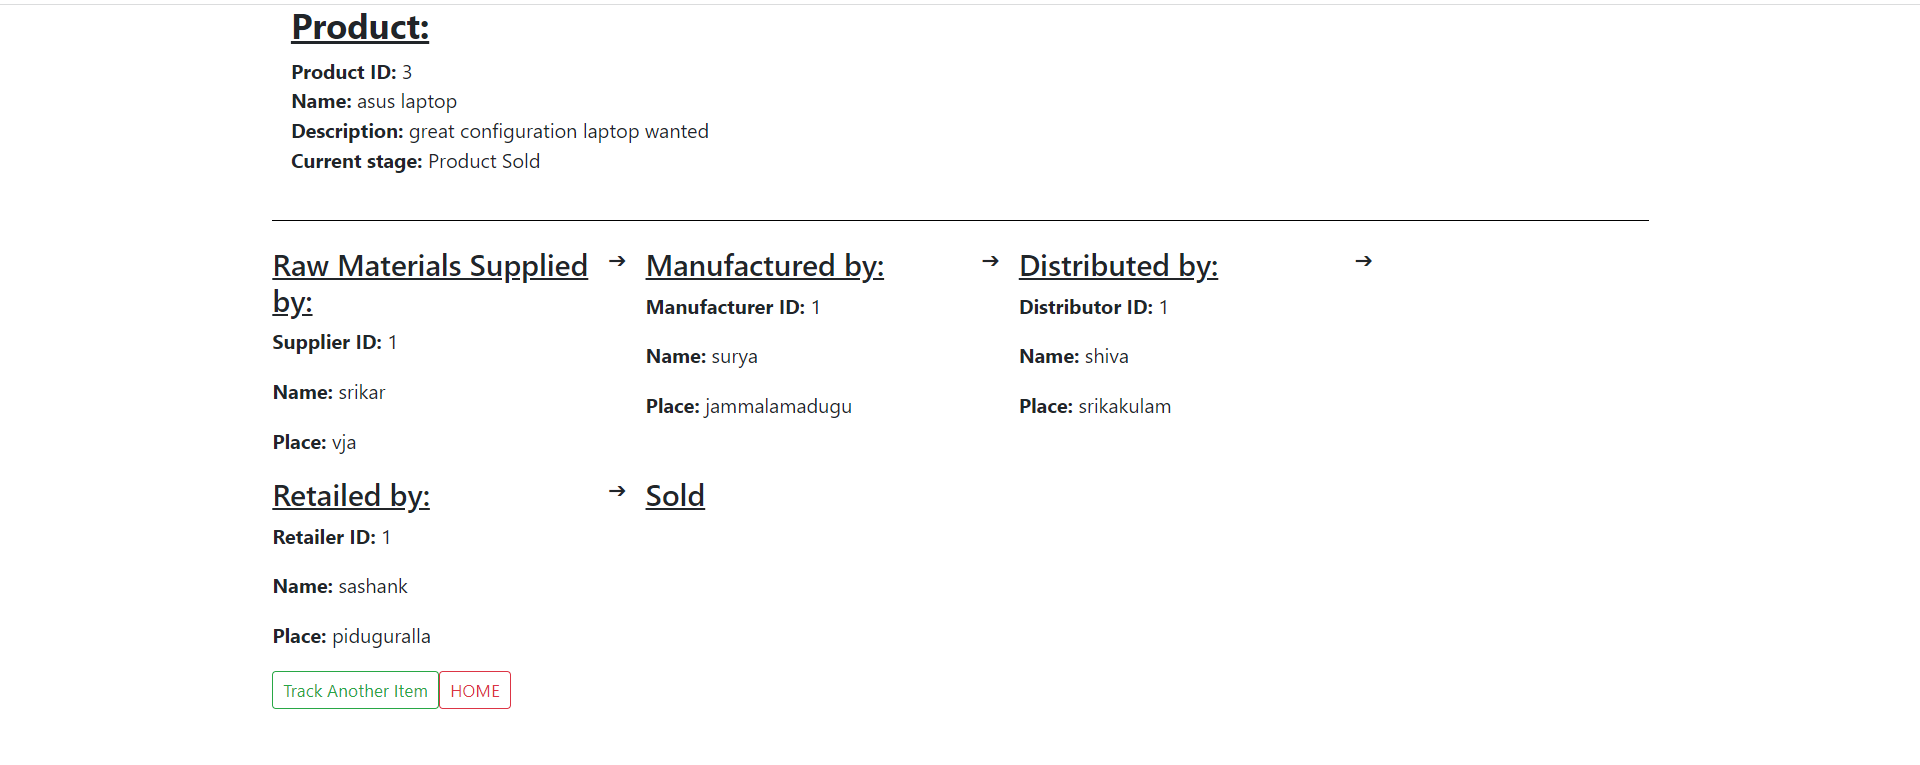Click the Raw Materials Supplied by heading
Screen dimensions: 1920x765
pos(430,283)
